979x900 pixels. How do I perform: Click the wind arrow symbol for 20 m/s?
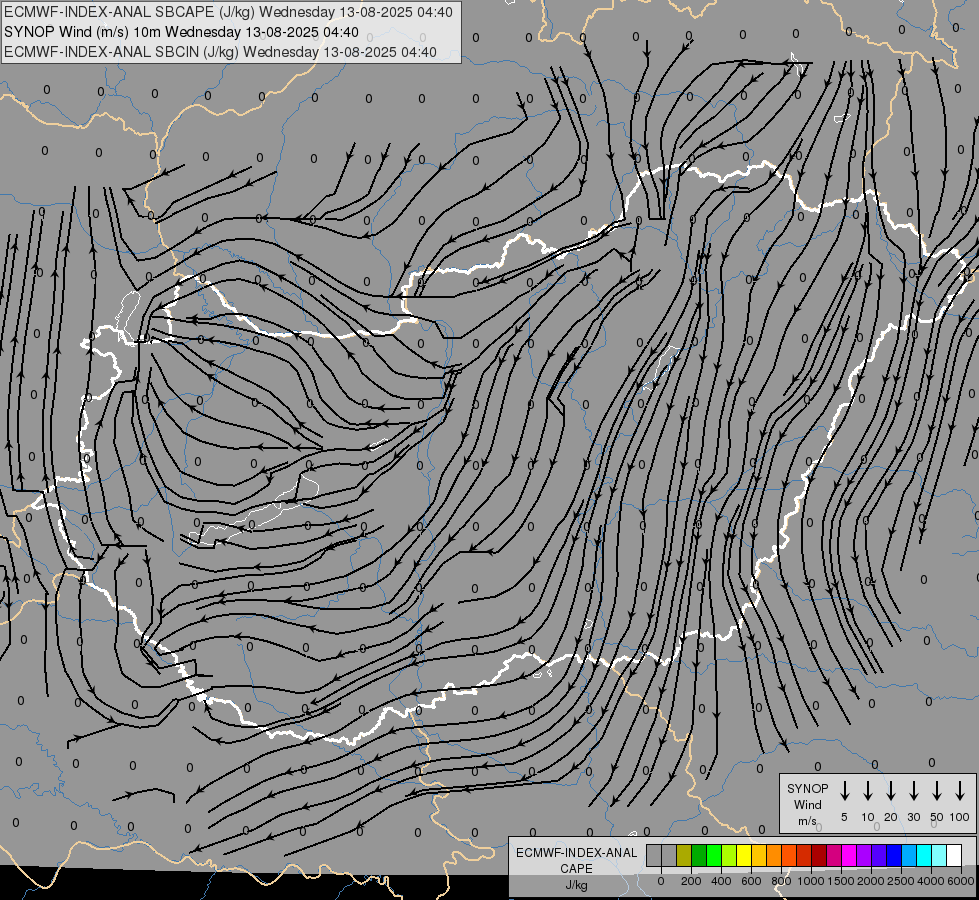(x=890, y=791)
